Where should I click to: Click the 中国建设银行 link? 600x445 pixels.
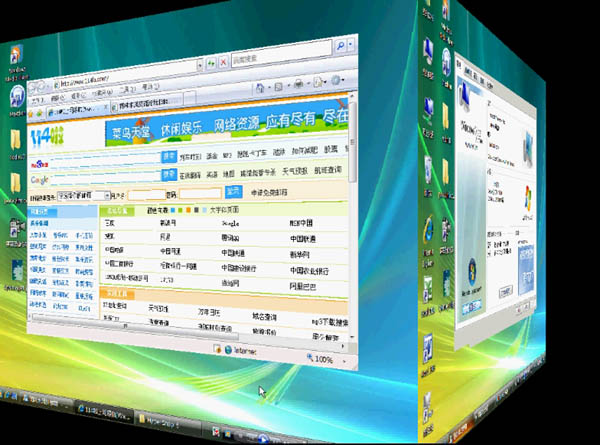click(x=238, y=268)
